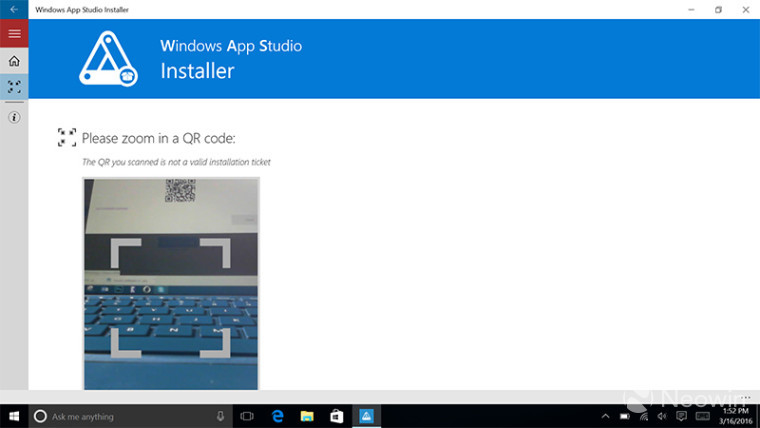Launch Microsoft Edge from taskbar

pos(278,416)
